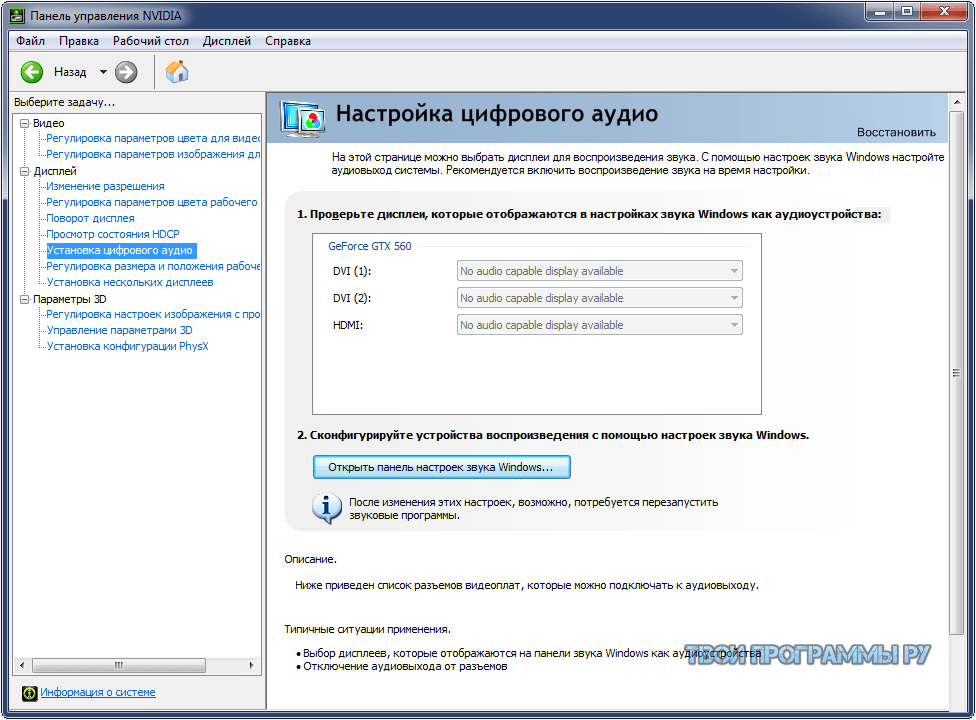Click Открыть панель настроек звука Windows button

point(441,467)
